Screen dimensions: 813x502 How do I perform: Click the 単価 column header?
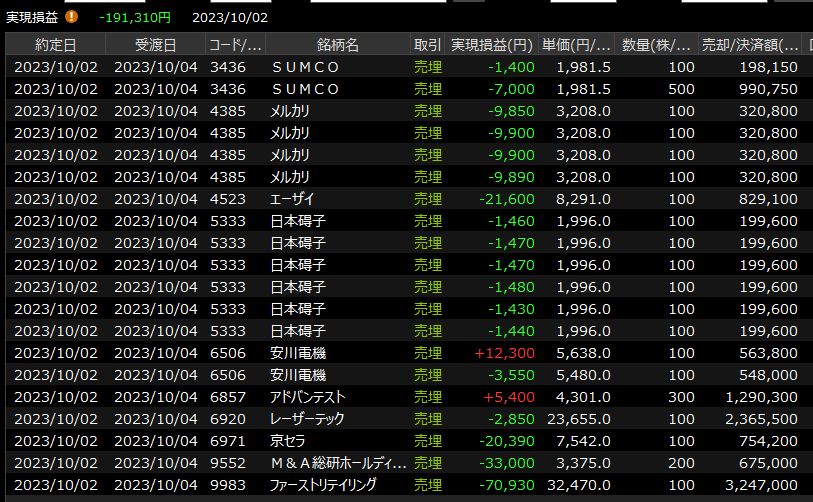576,45
